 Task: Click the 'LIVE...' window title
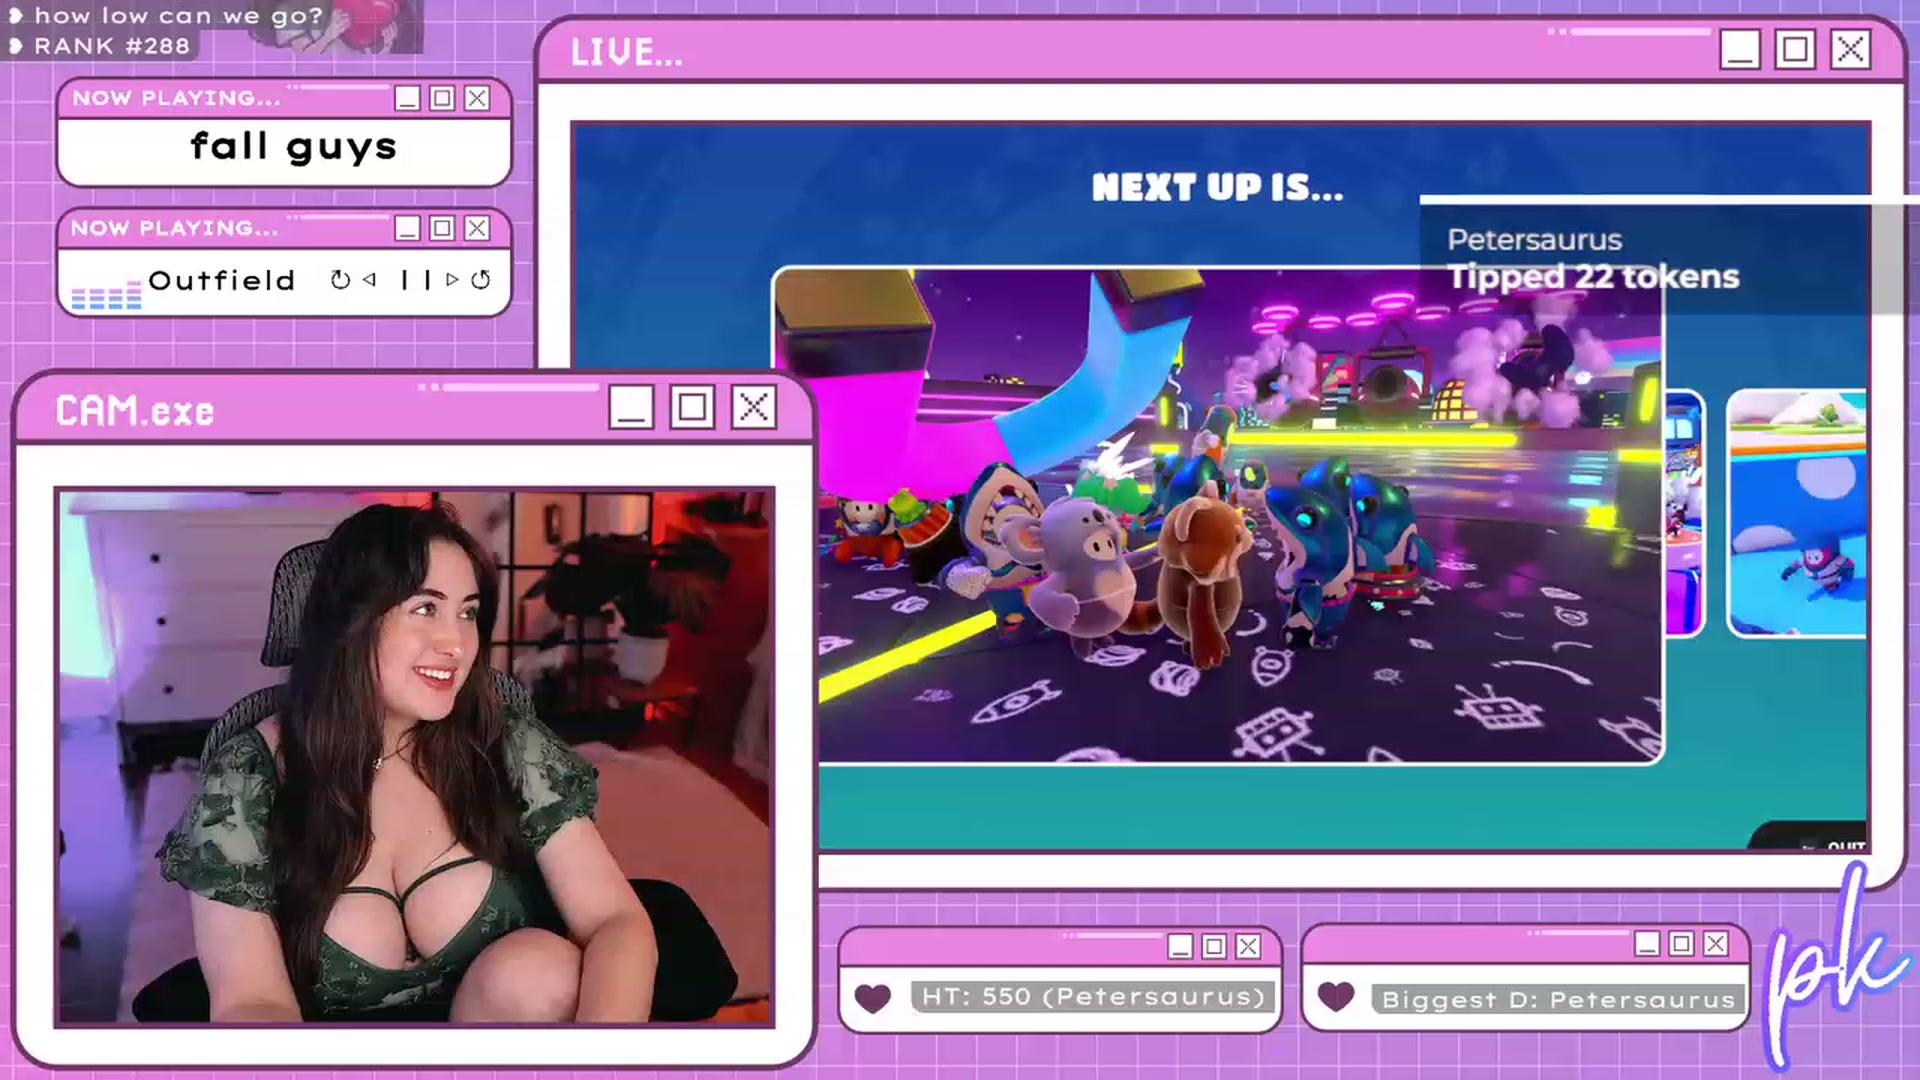pyautogui.click(x=627, y=52)
